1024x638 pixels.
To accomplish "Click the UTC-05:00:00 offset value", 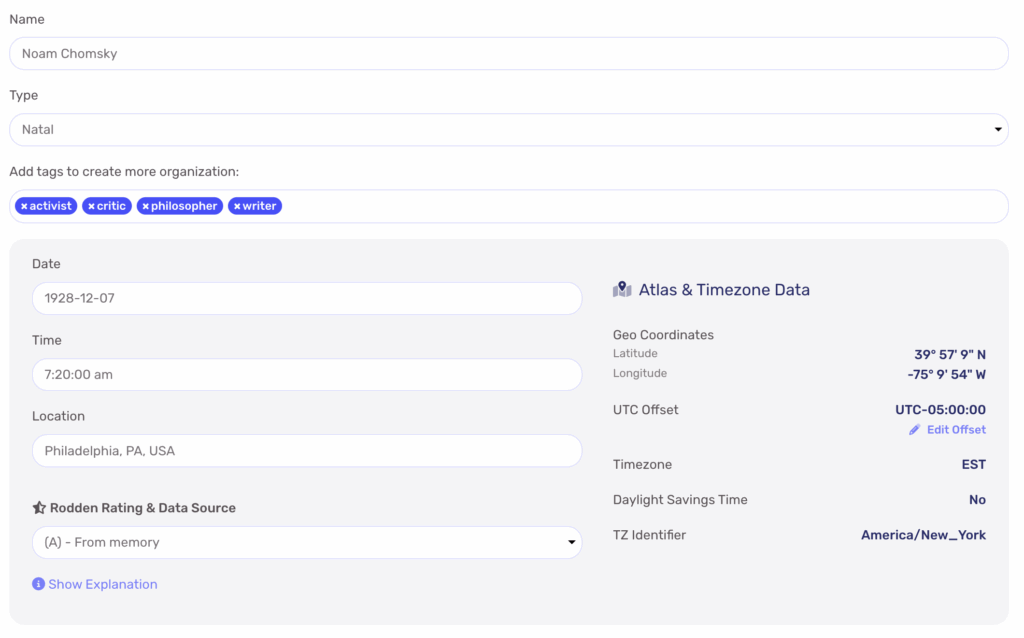I will point(940,410).
